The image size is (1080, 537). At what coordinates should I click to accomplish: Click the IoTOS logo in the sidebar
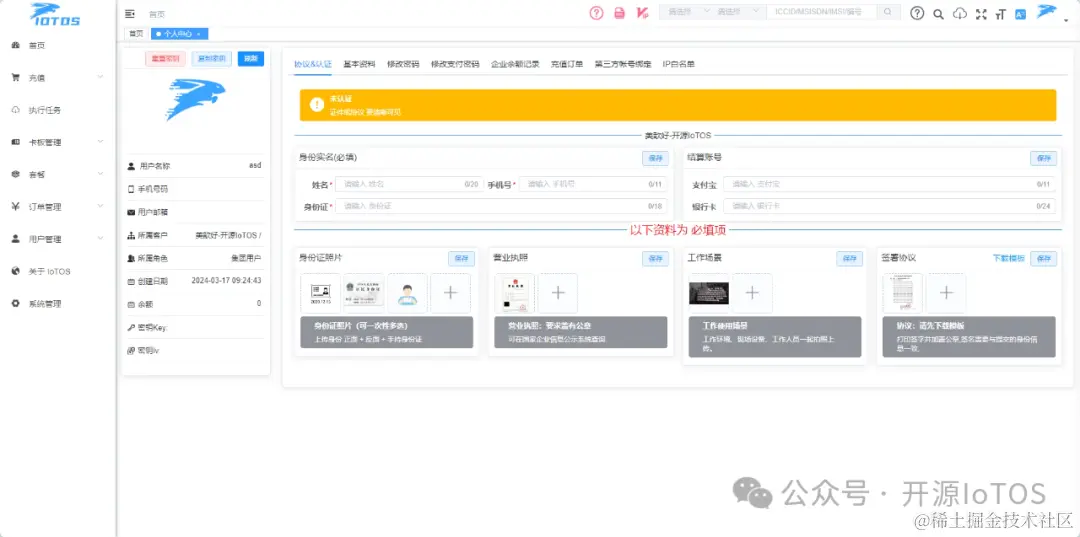[55, 14]
